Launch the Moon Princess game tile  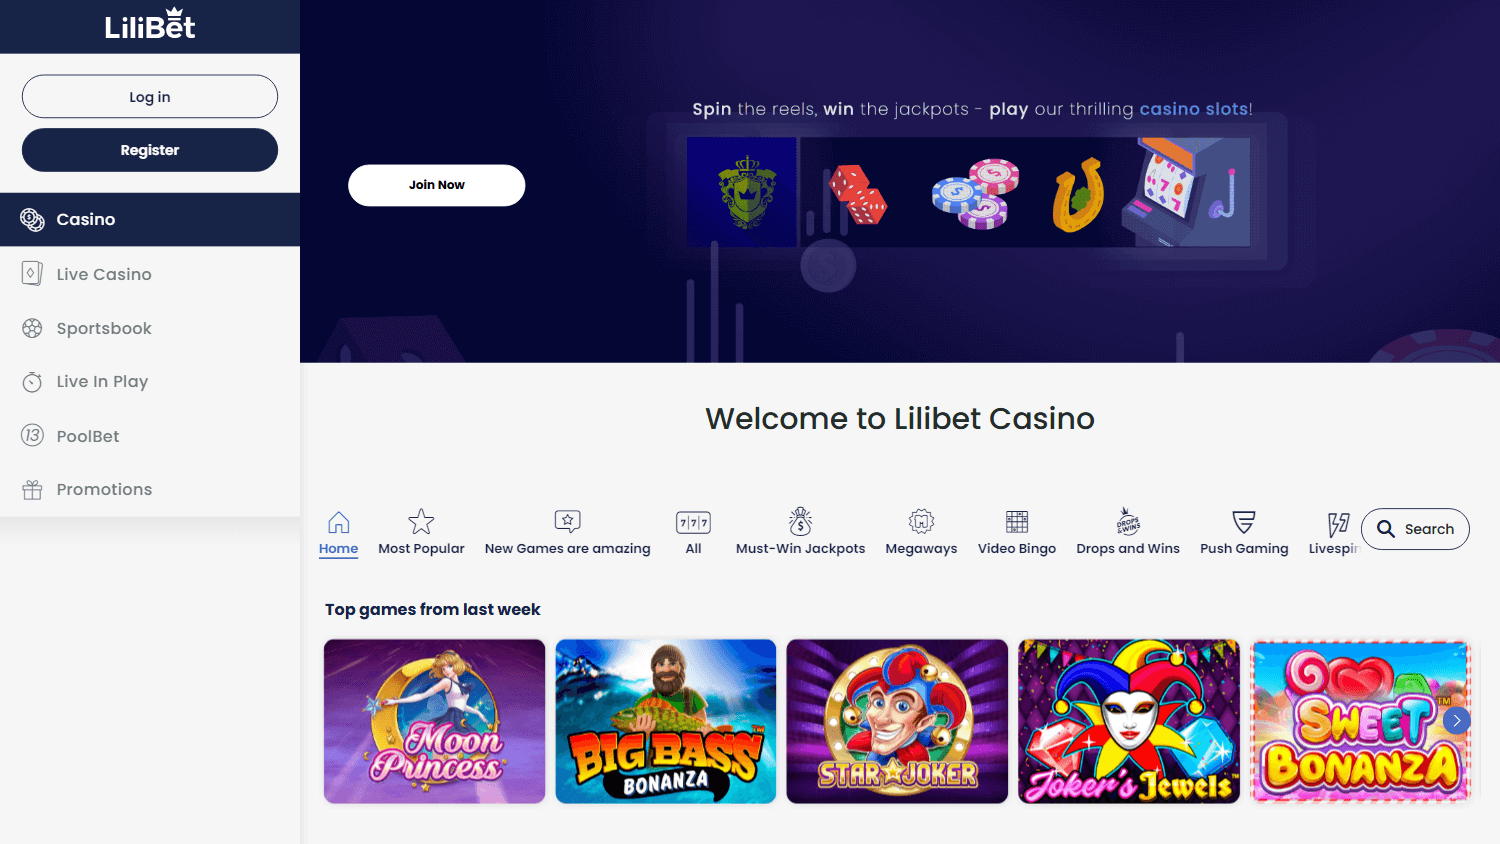pyautogui.click(x=434, y=721)
